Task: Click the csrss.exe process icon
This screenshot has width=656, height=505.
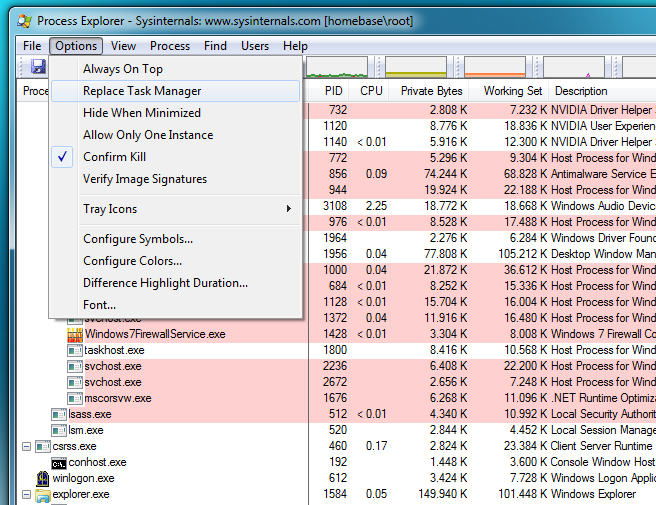Action: 43,446
